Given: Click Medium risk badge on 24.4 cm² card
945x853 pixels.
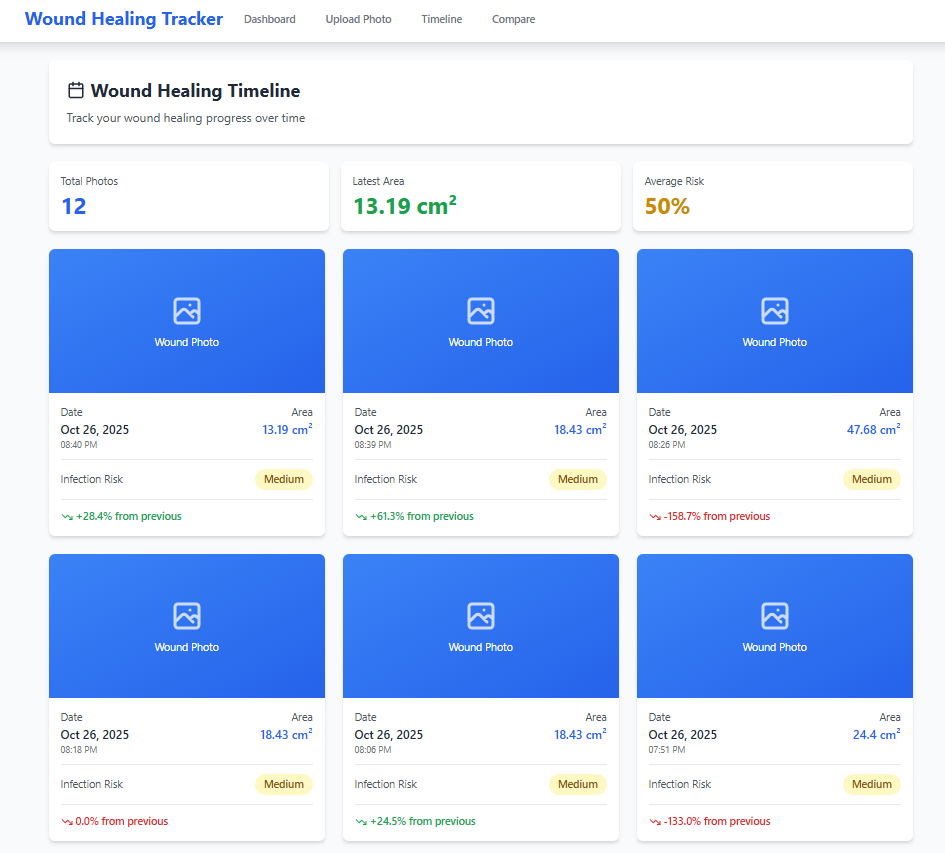Looking at the screenshot, I should (871, 784).
